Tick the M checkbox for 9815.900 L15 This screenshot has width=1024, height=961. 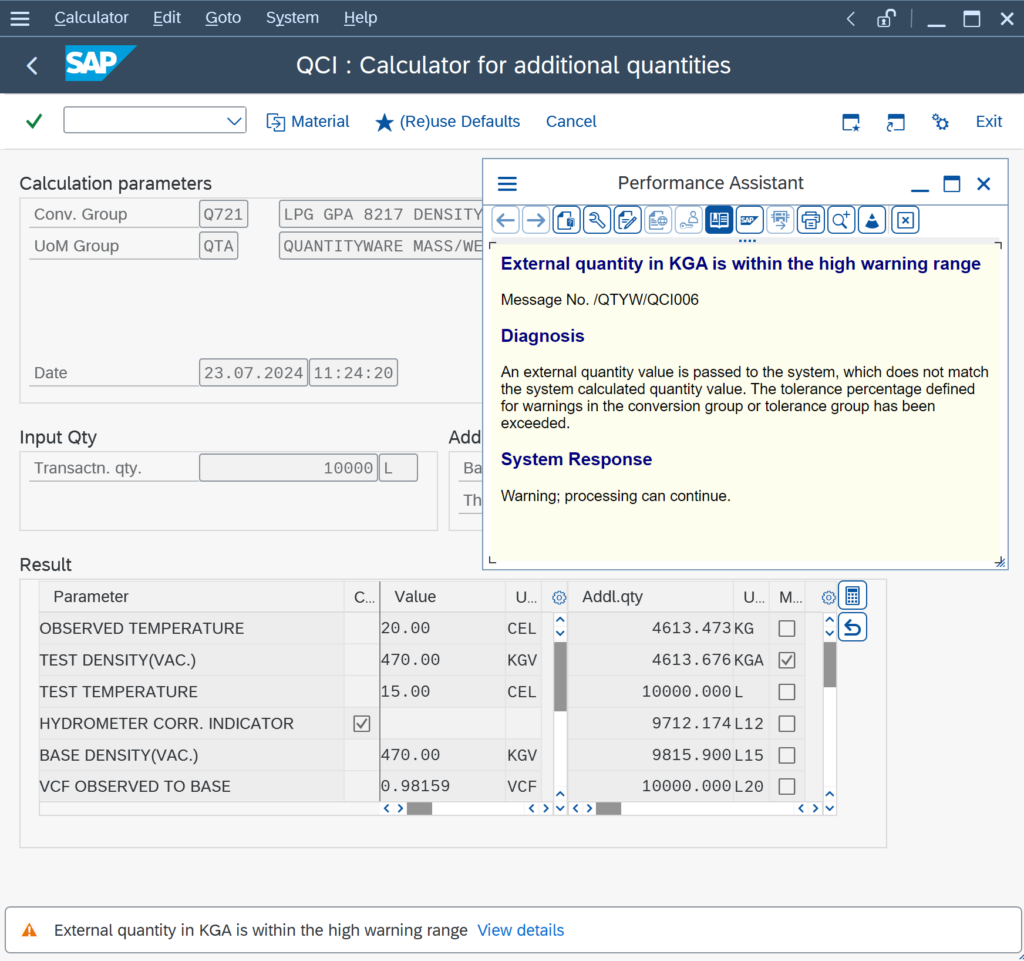coord(787,755)
